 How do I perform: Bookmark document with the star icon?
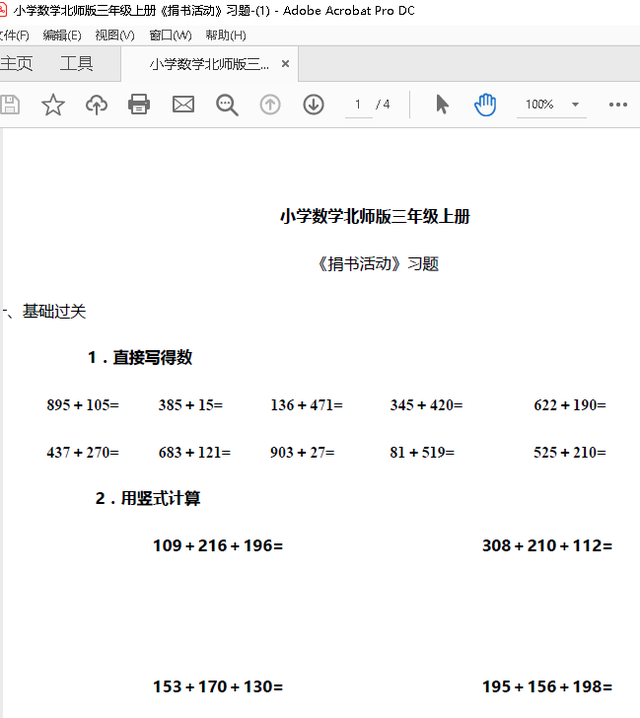coord(53,104)
